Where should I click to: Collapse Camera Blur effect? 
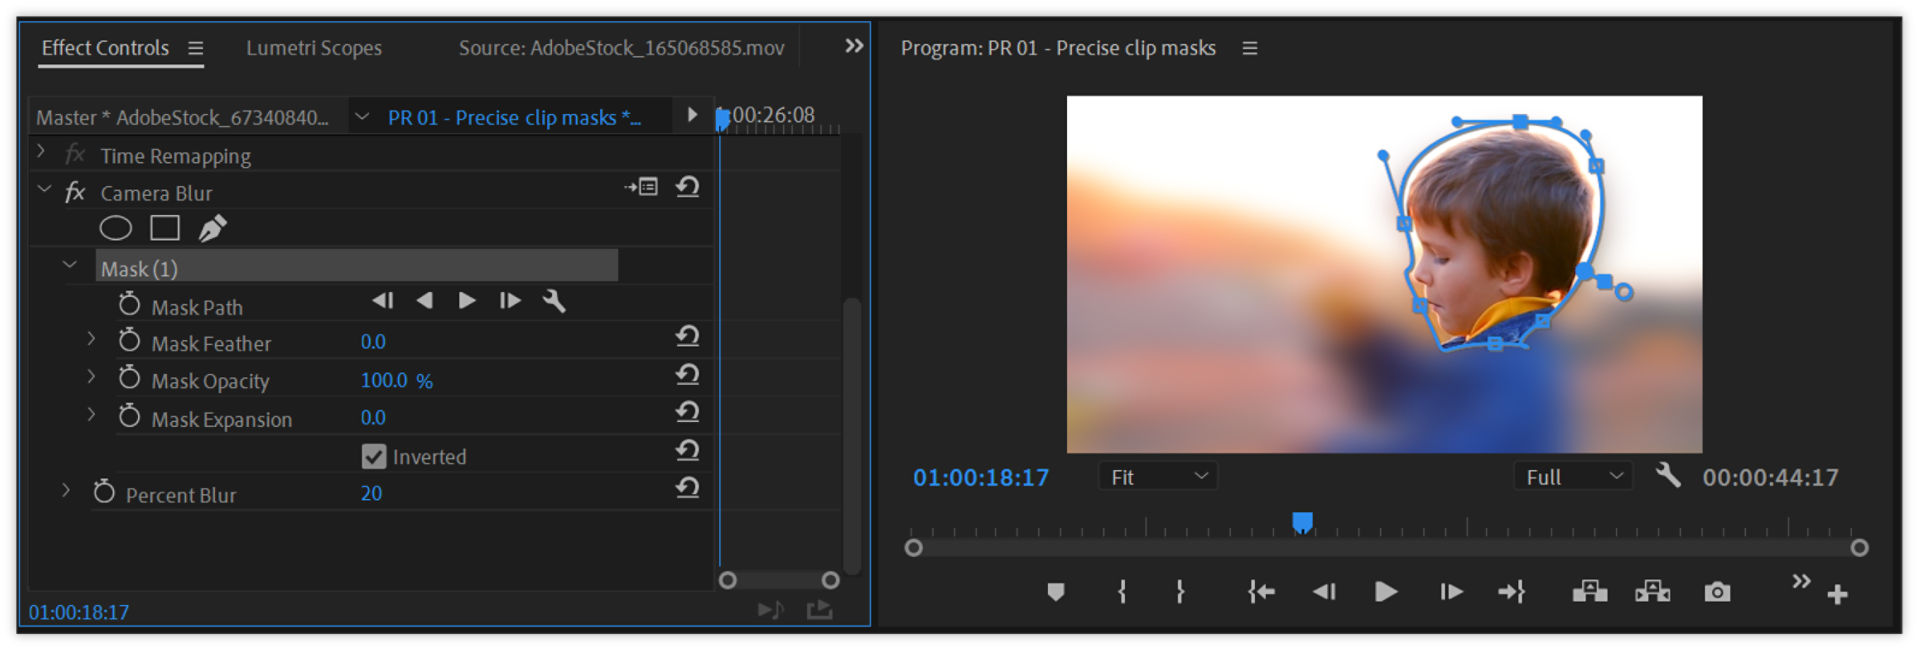pyautogui.click(x=44, y=188)
